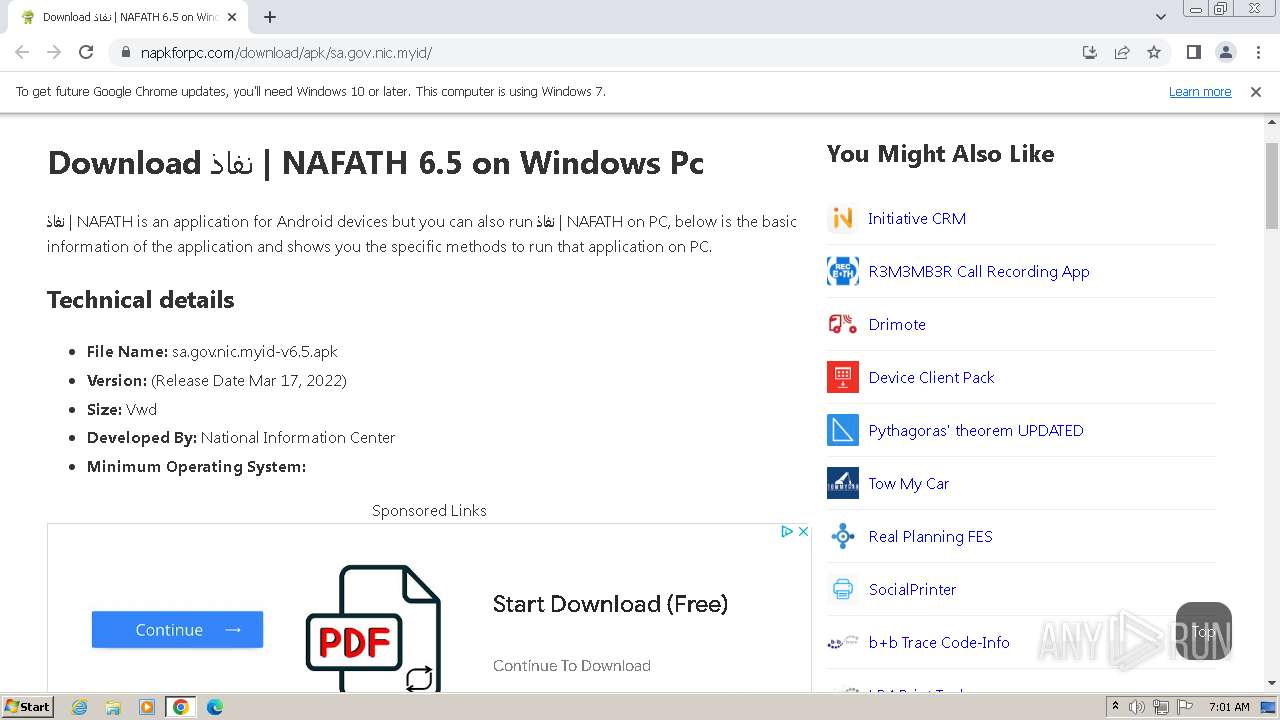Click the Drimote app icon
The height and width of the screenshot is (720, 1280).
843,324
